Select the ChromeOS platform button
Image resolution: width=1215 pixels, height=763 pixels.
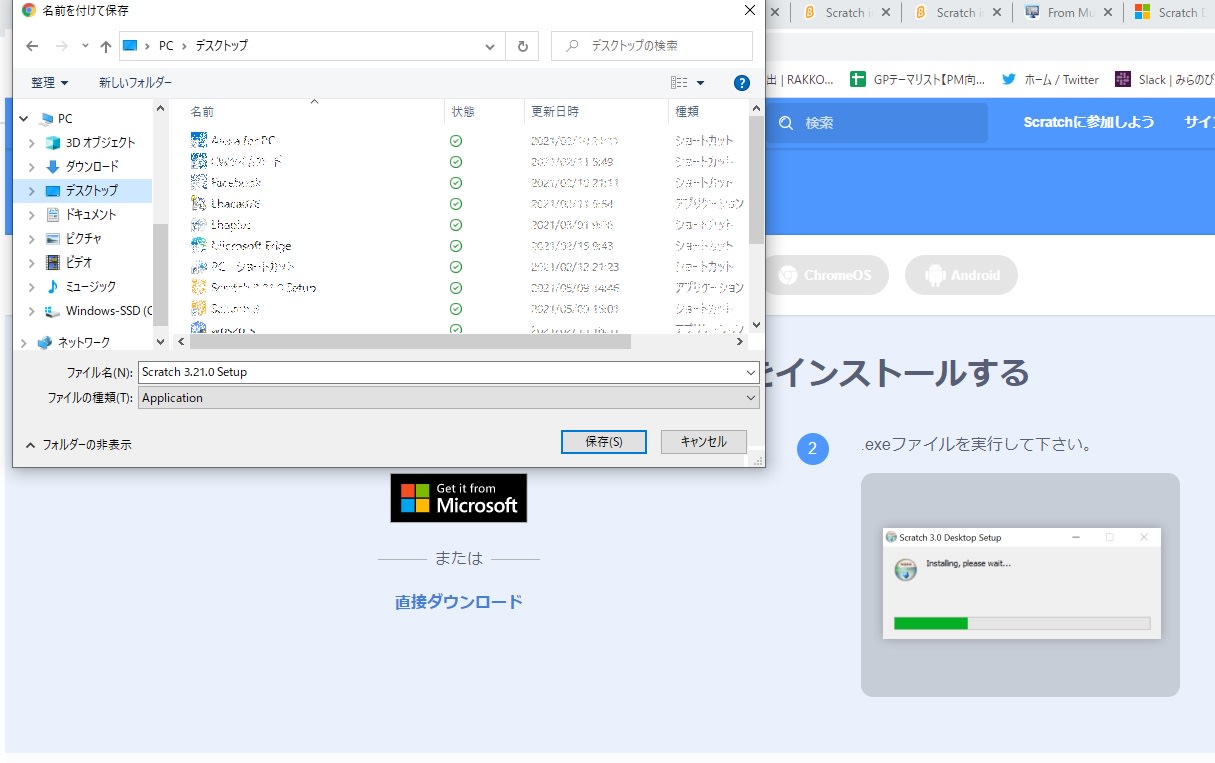coord(825,275)
